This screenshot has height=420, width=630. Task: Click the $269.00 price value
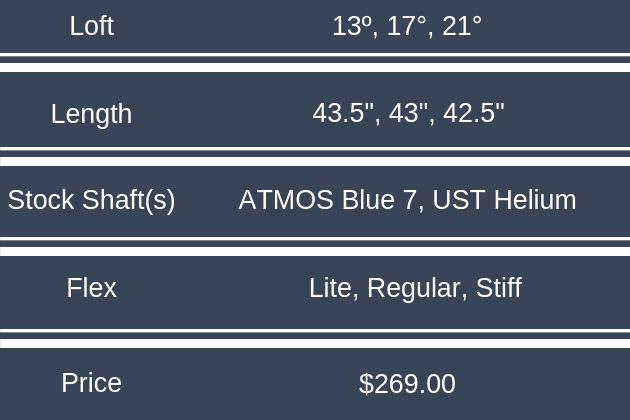click(407, 383)
